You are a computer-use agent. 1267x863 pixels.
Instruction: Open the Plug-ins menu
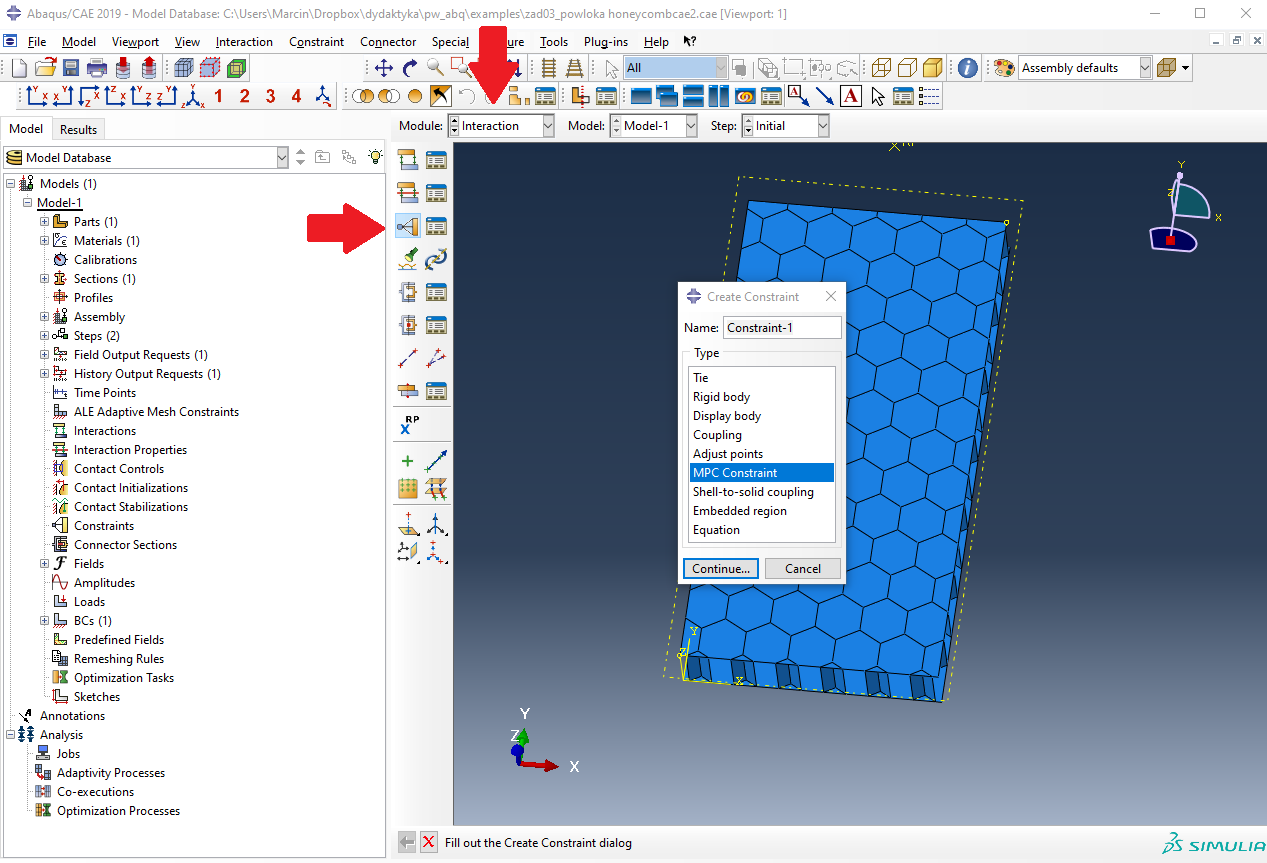click(604, 42)
